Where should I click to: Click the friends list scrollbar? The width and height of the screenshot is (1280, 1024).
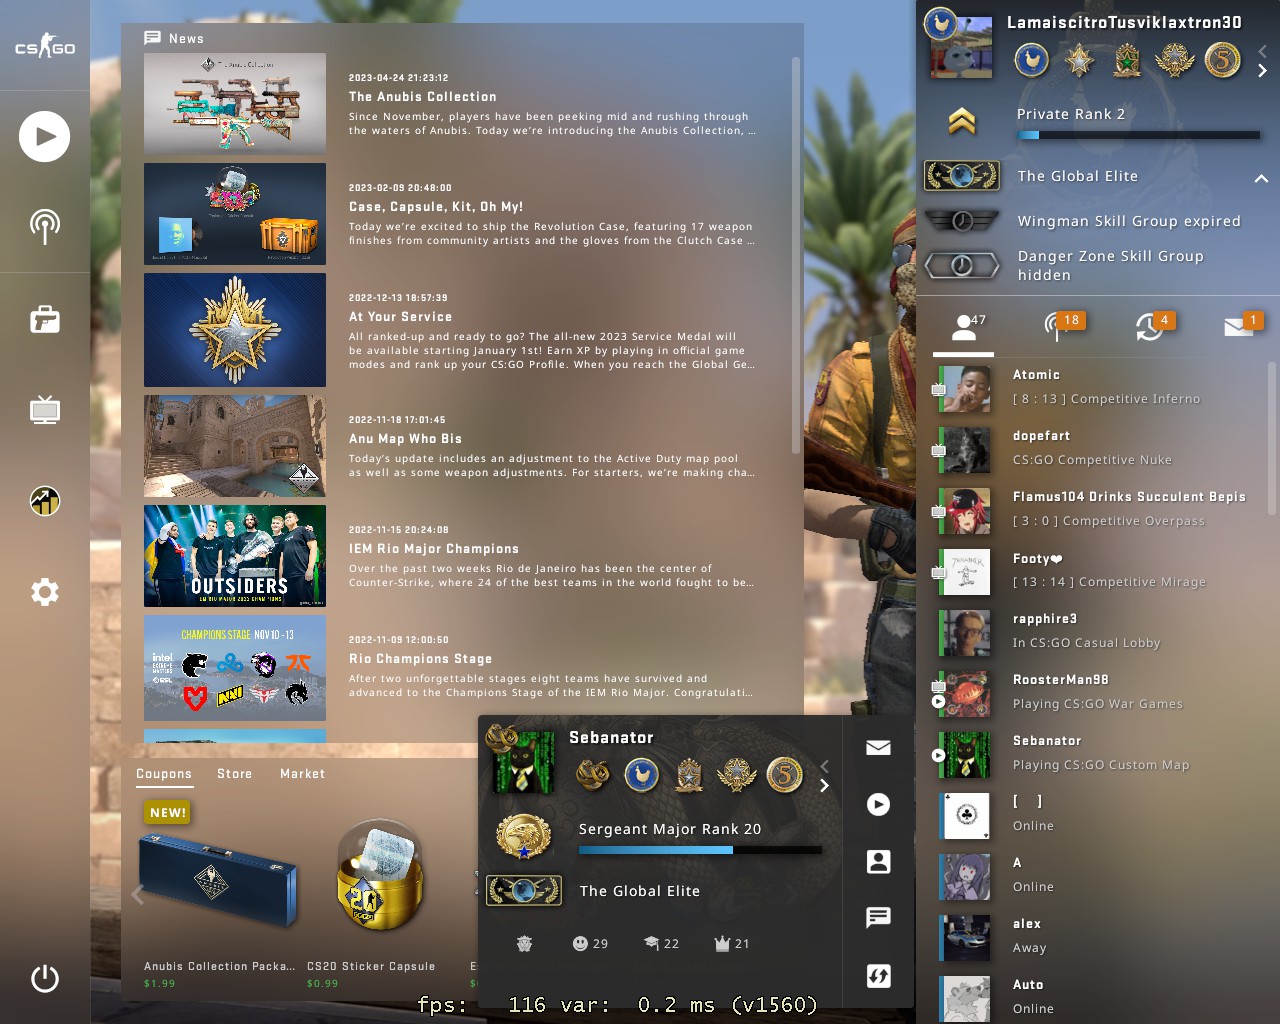pos(1272,438)
